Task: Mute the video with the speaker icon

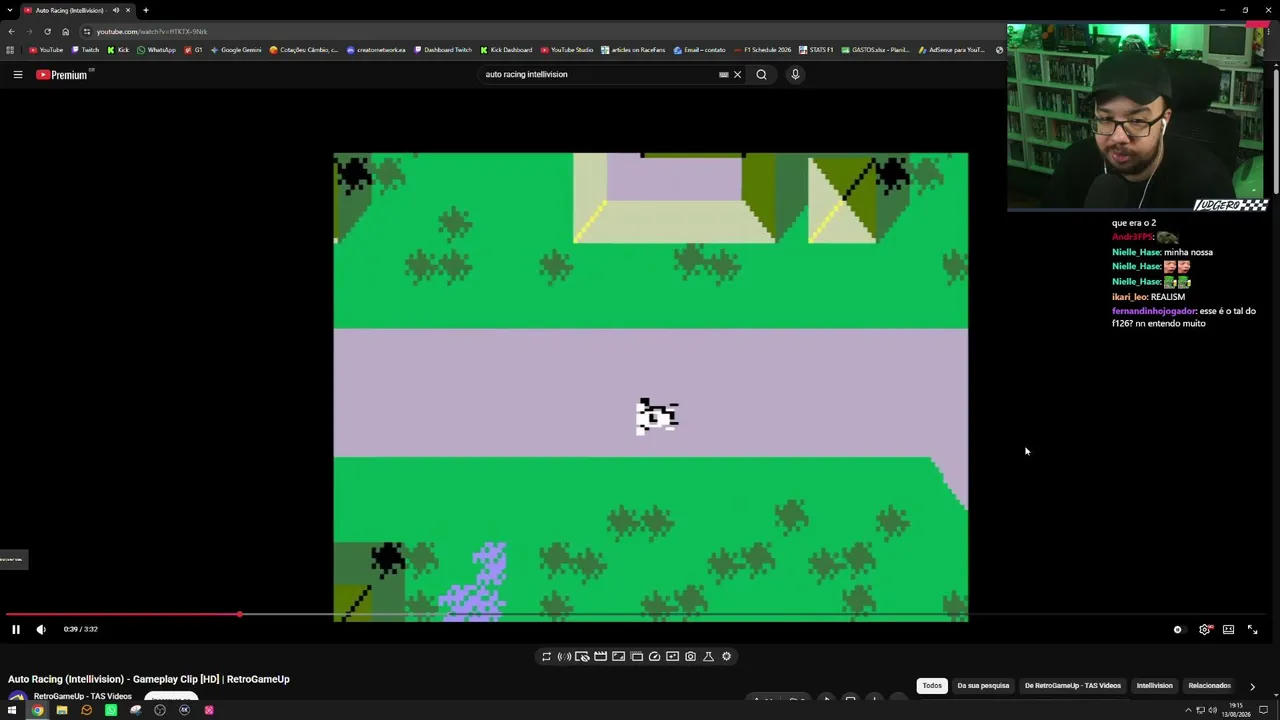Action: (41, 629)
